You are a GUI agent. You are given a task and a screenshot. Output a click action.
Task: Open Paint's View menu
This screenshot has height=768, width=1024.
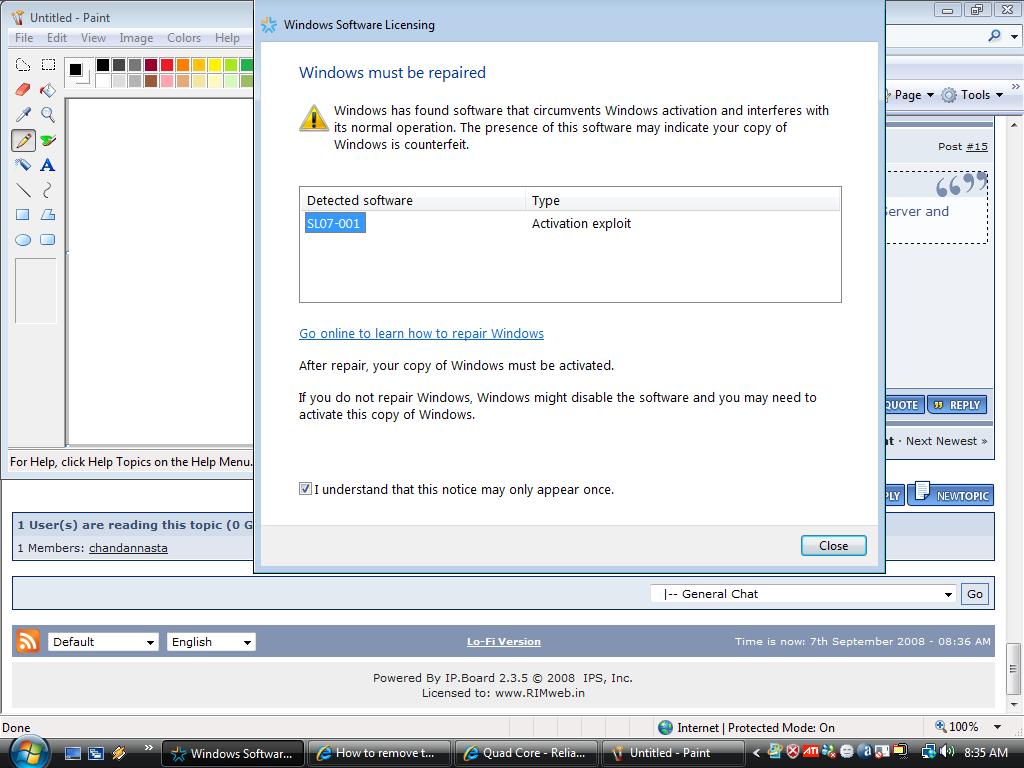coord(93,38)
